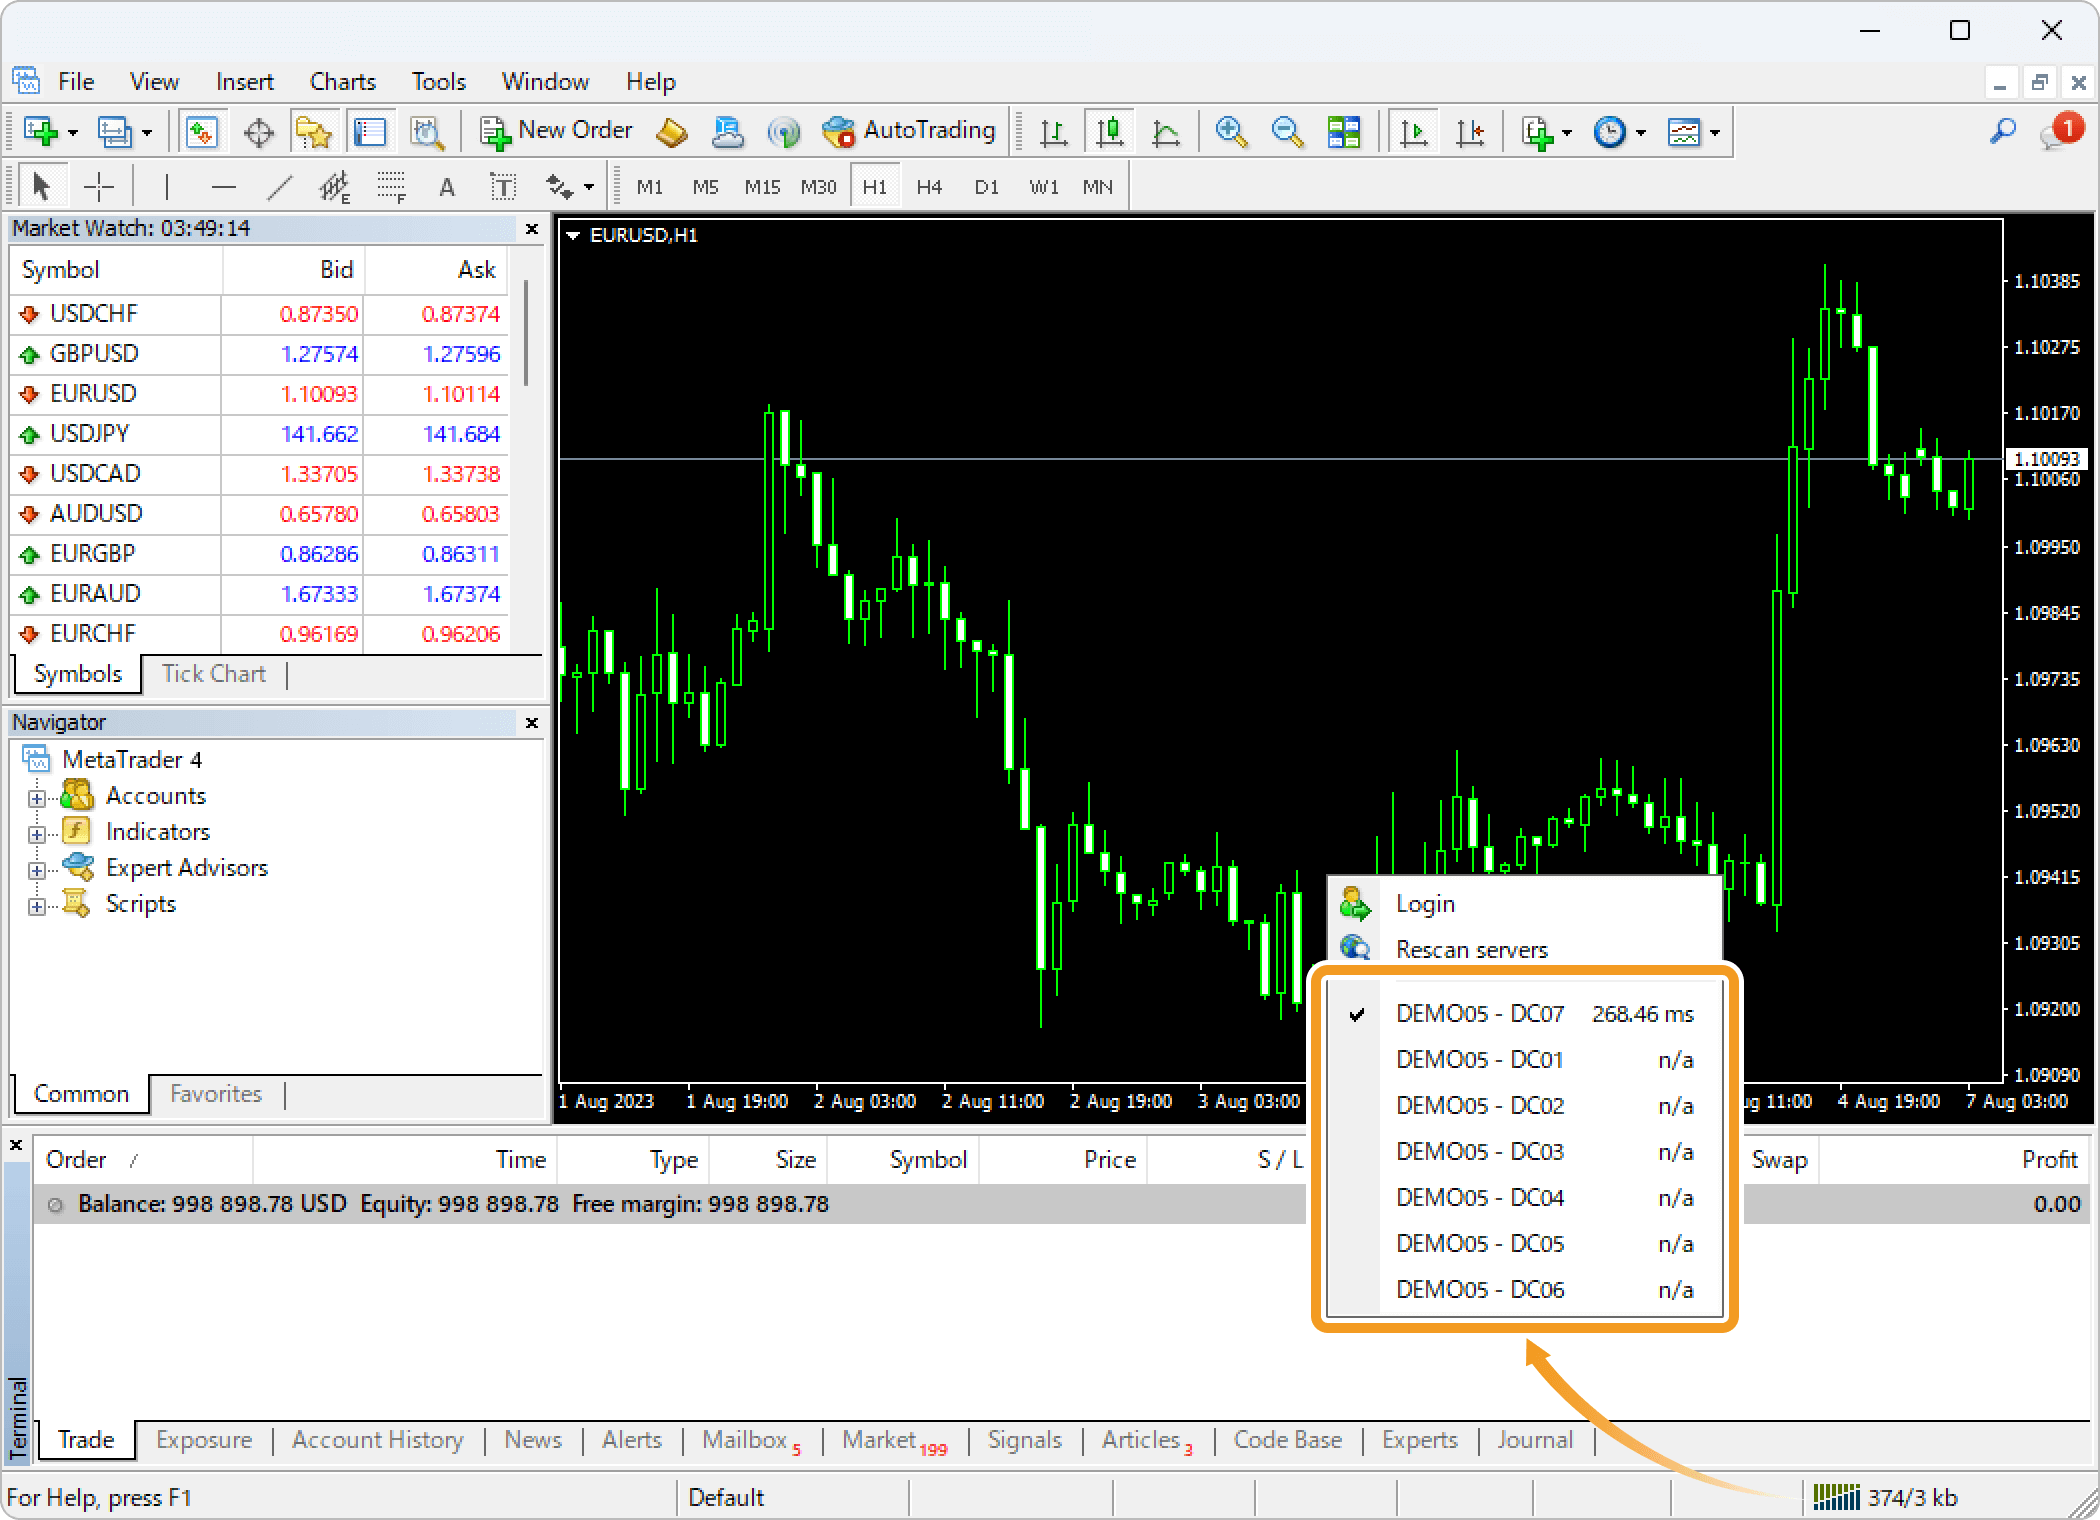Click Login in the popup menu

point(1425,904)
